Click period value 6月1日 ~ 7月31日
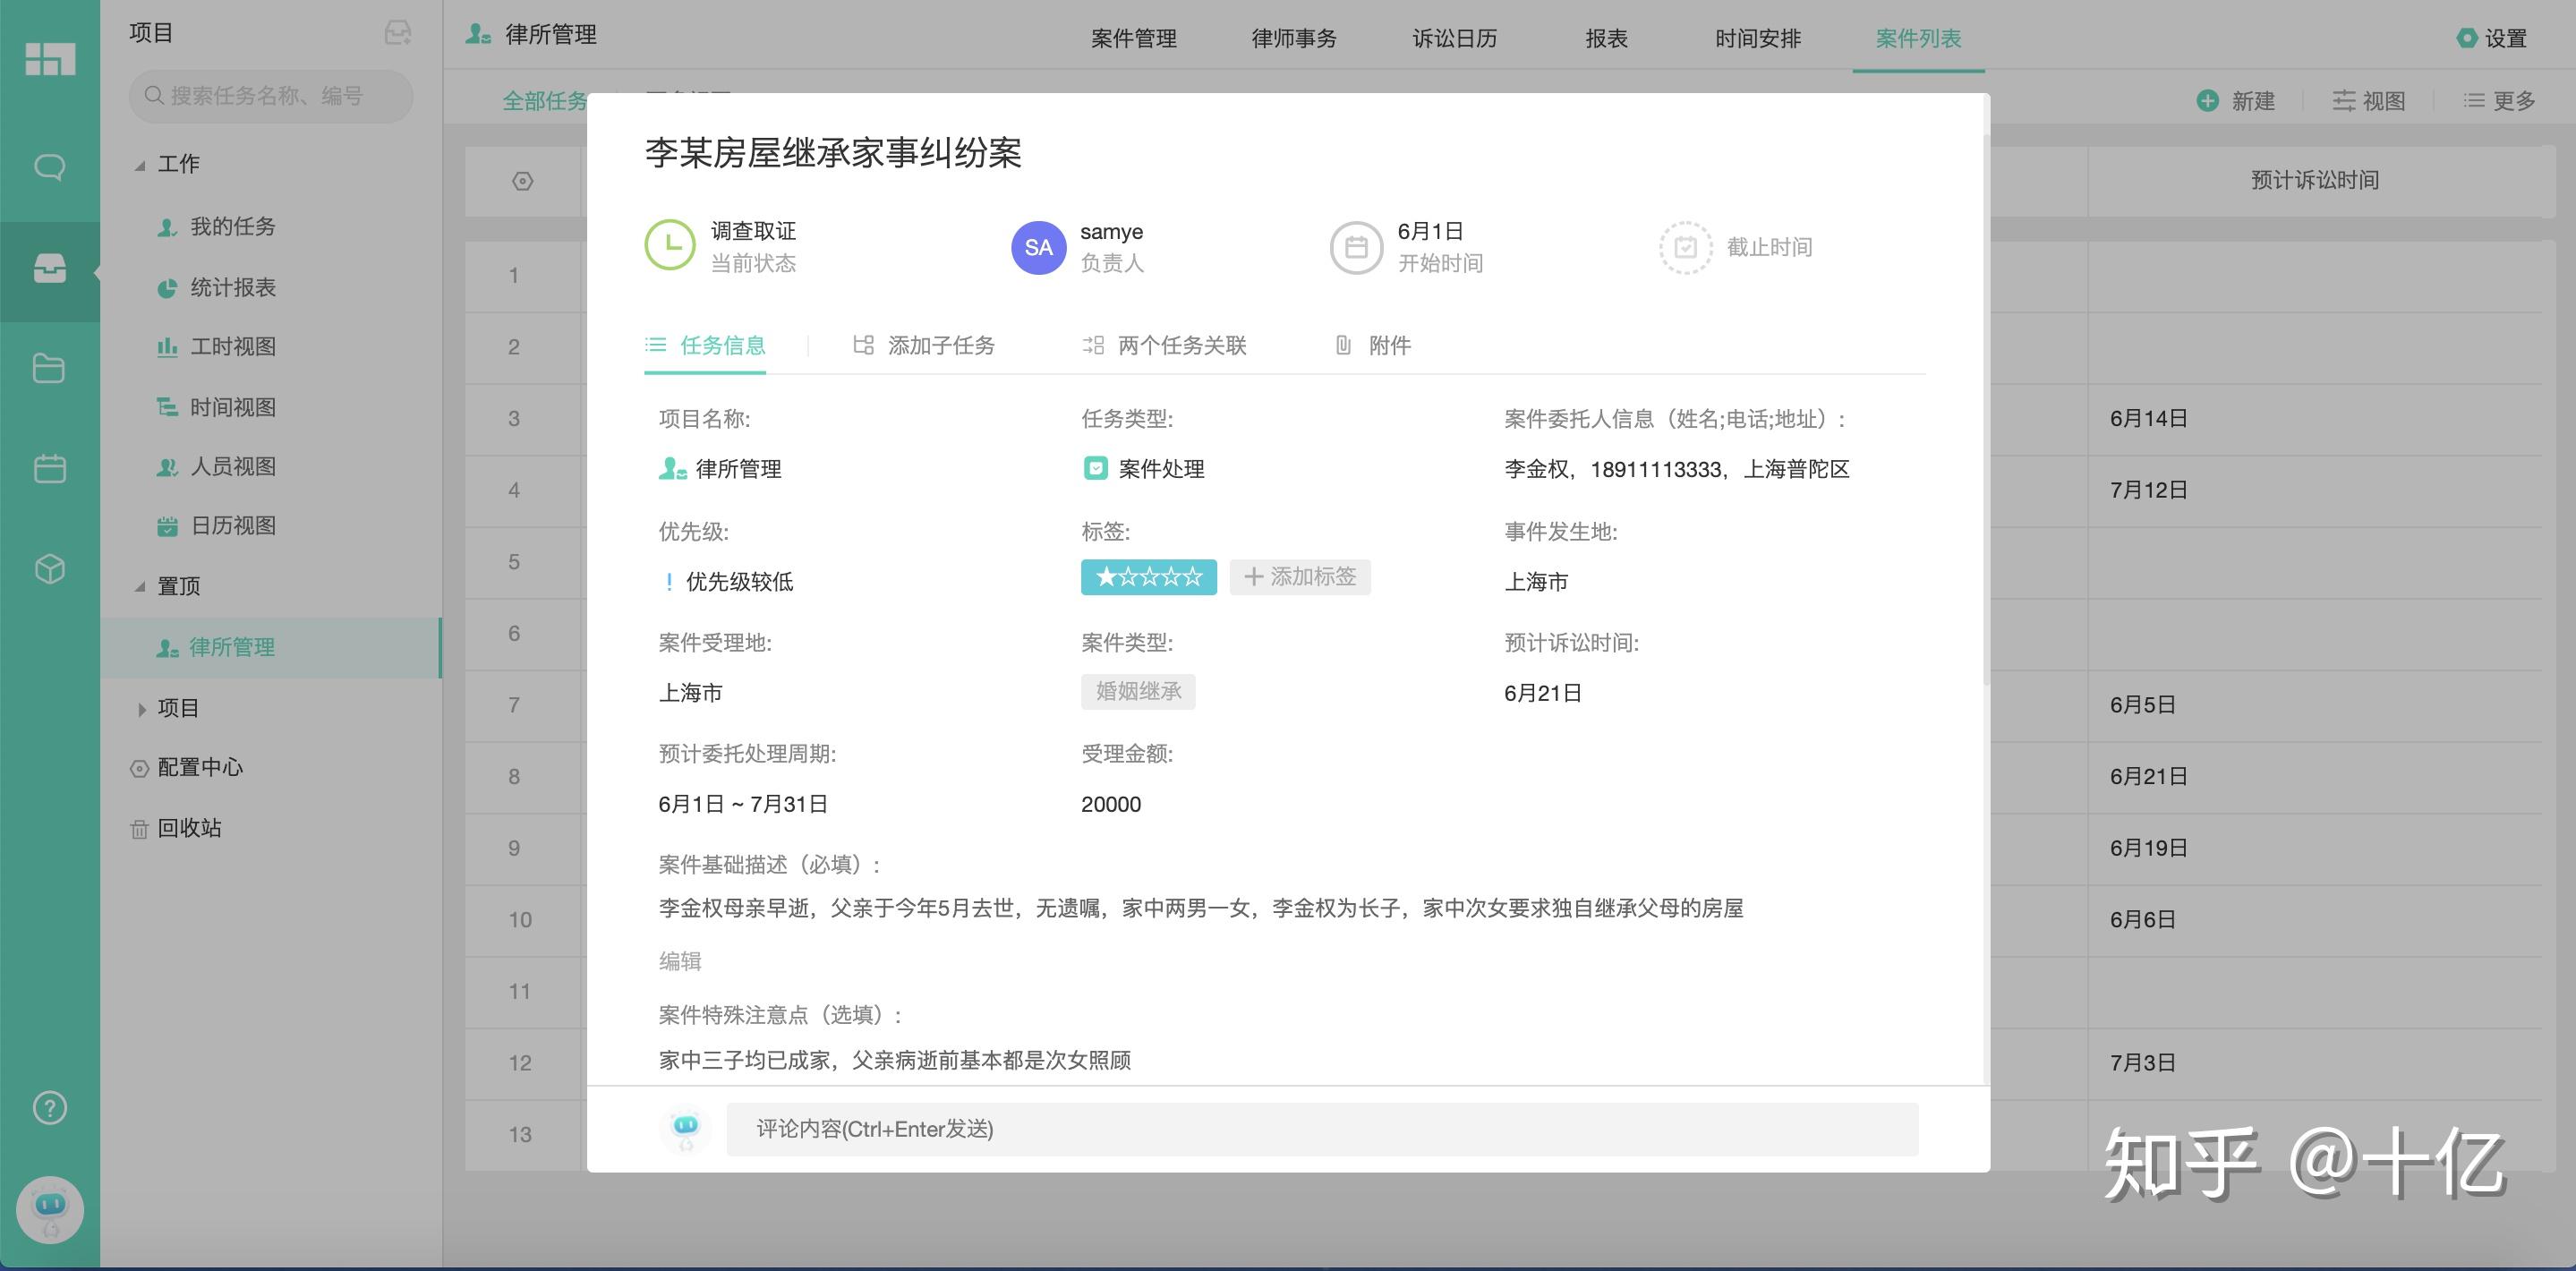The height and width of the screenshot is (1271, 2576). 742,804
